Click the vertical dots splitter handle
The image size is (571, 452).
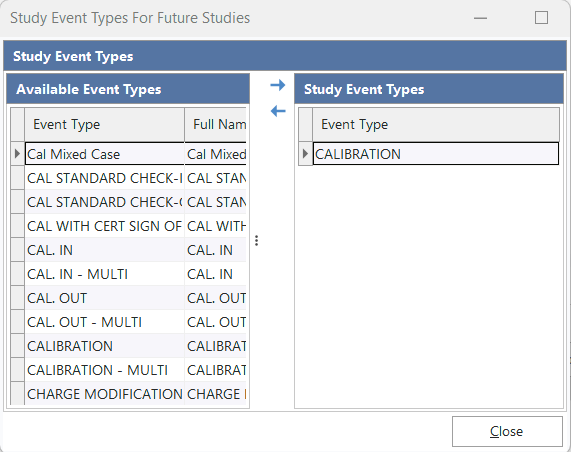(x=257, y=240)
